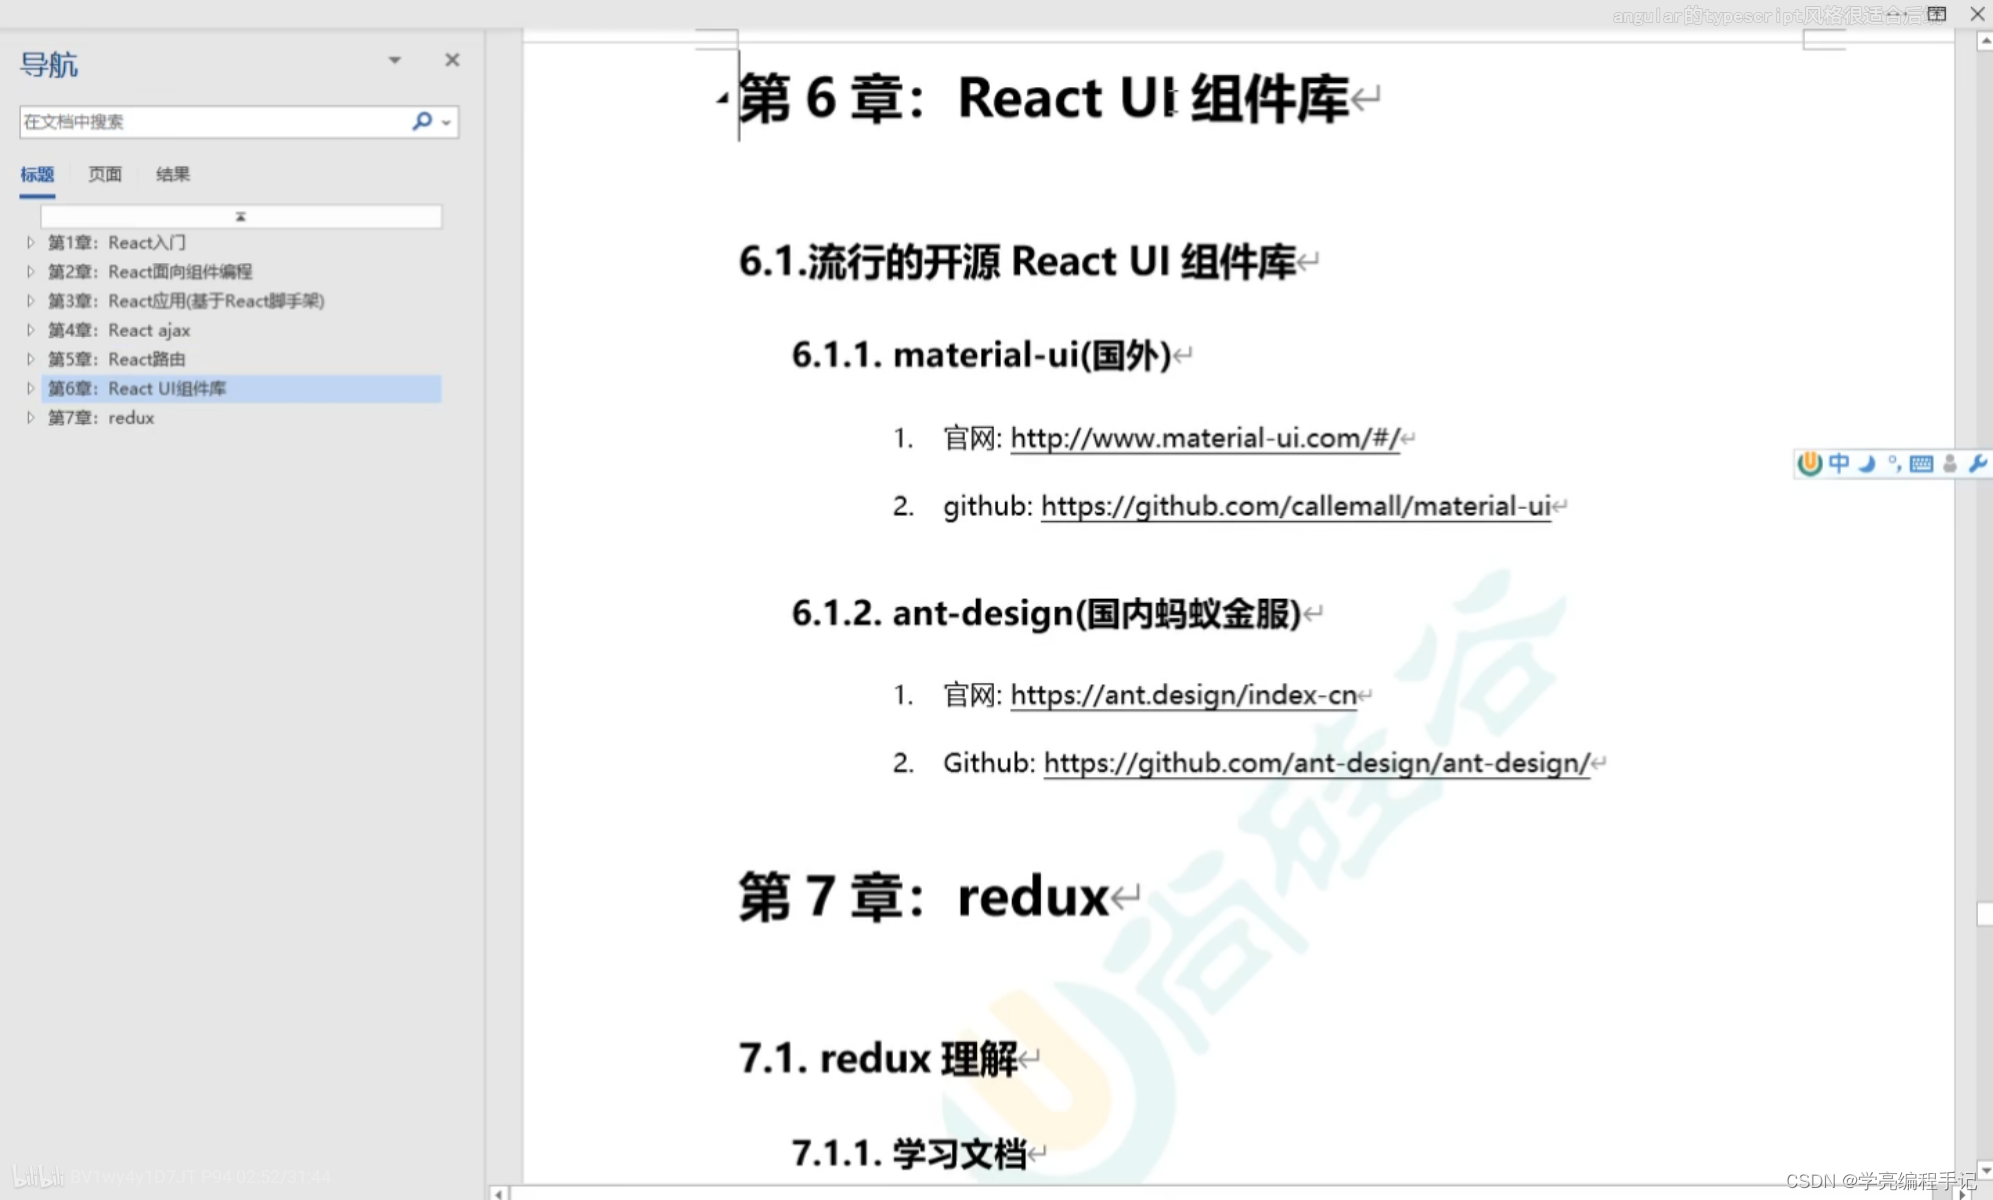Select heading 第3章: React应用(基于React脚手架)
The width and height of the screenshot is (1993, 1200).
point(186,300)
